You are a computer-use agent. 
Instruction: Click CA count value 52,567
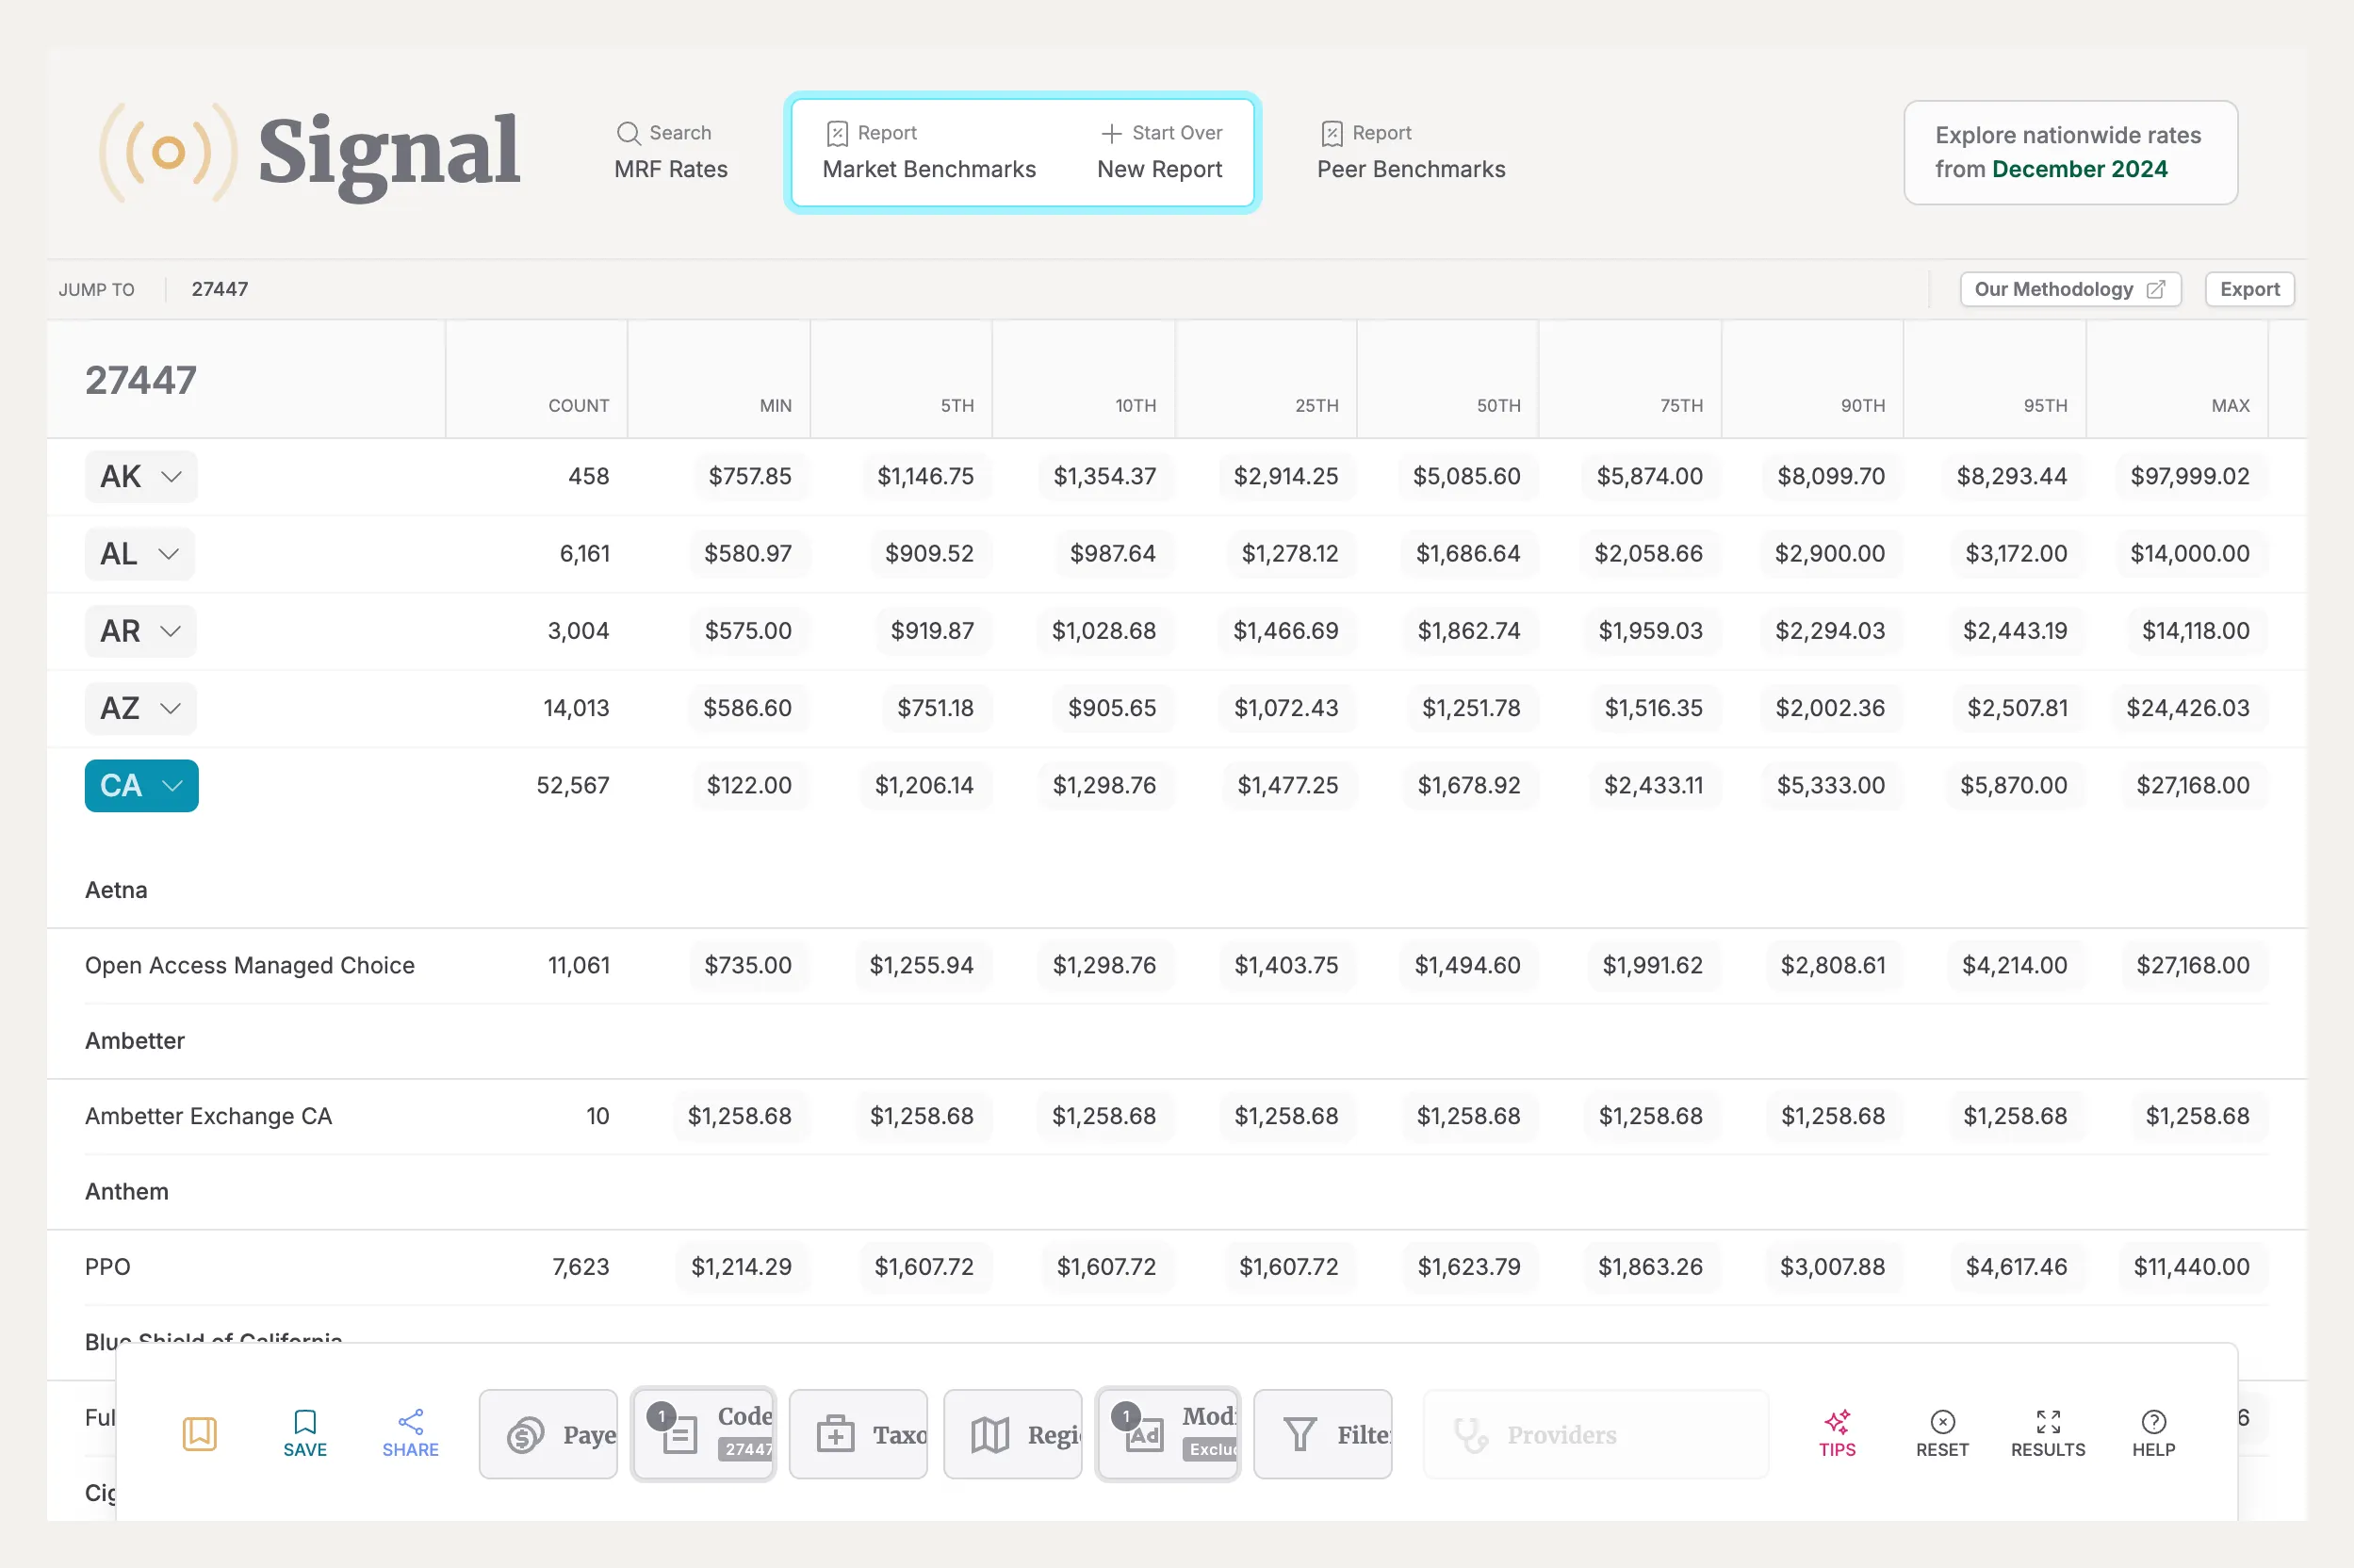(573, 785)
